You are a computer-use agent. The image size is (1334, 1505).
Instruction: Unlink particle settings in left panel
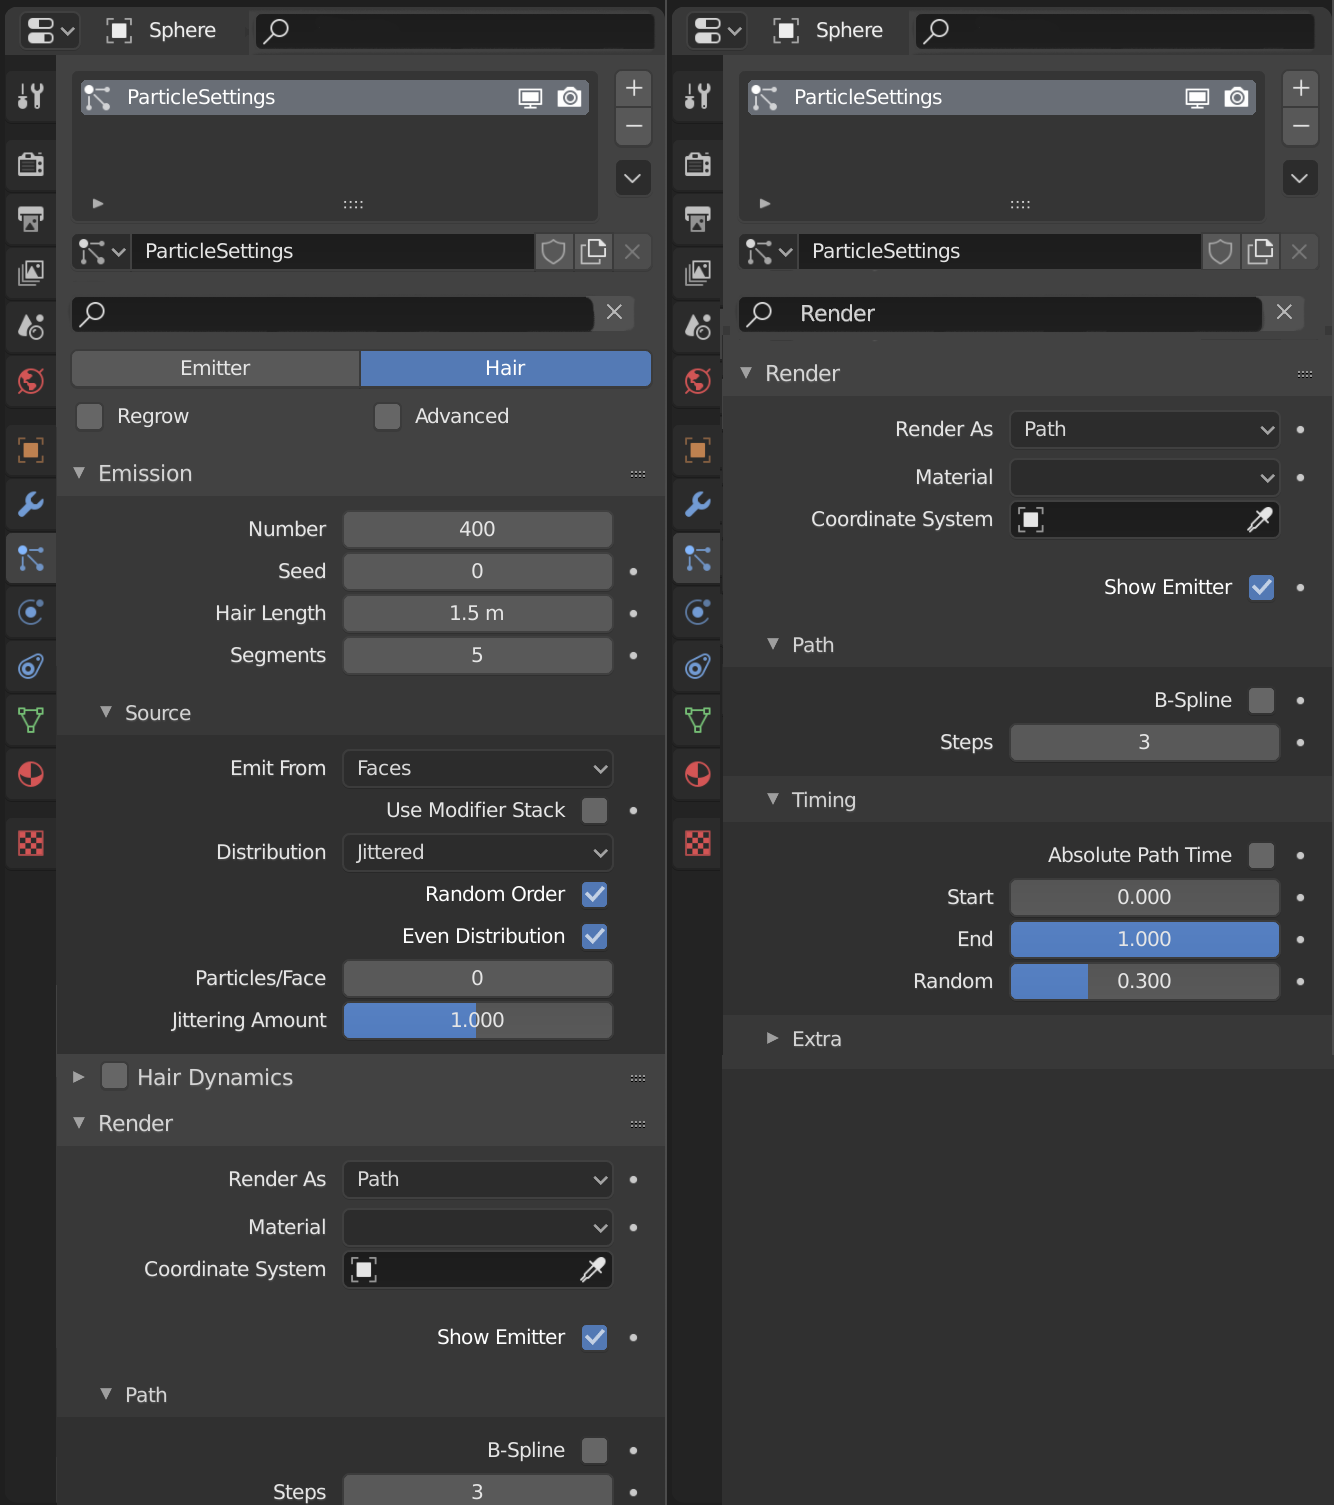pyautogui.click(x=632, y=251)
